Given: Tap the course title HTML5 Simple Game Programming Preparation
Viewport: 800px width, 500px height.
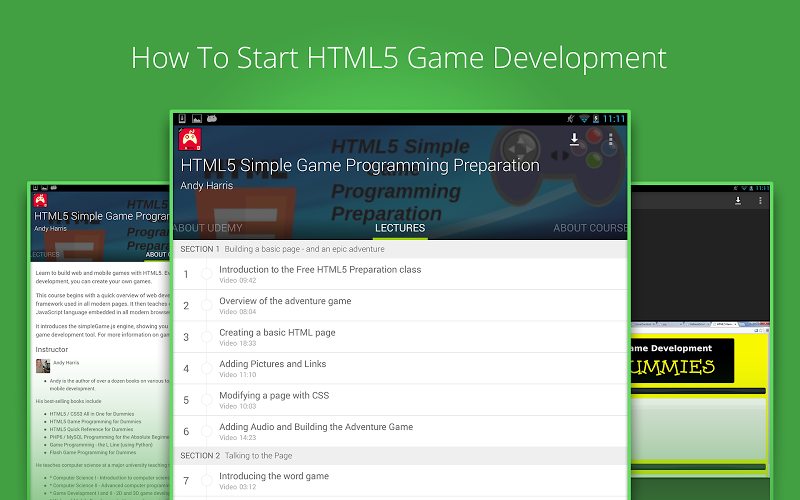Looking at the screenshot, I should (x=360, y=165).
